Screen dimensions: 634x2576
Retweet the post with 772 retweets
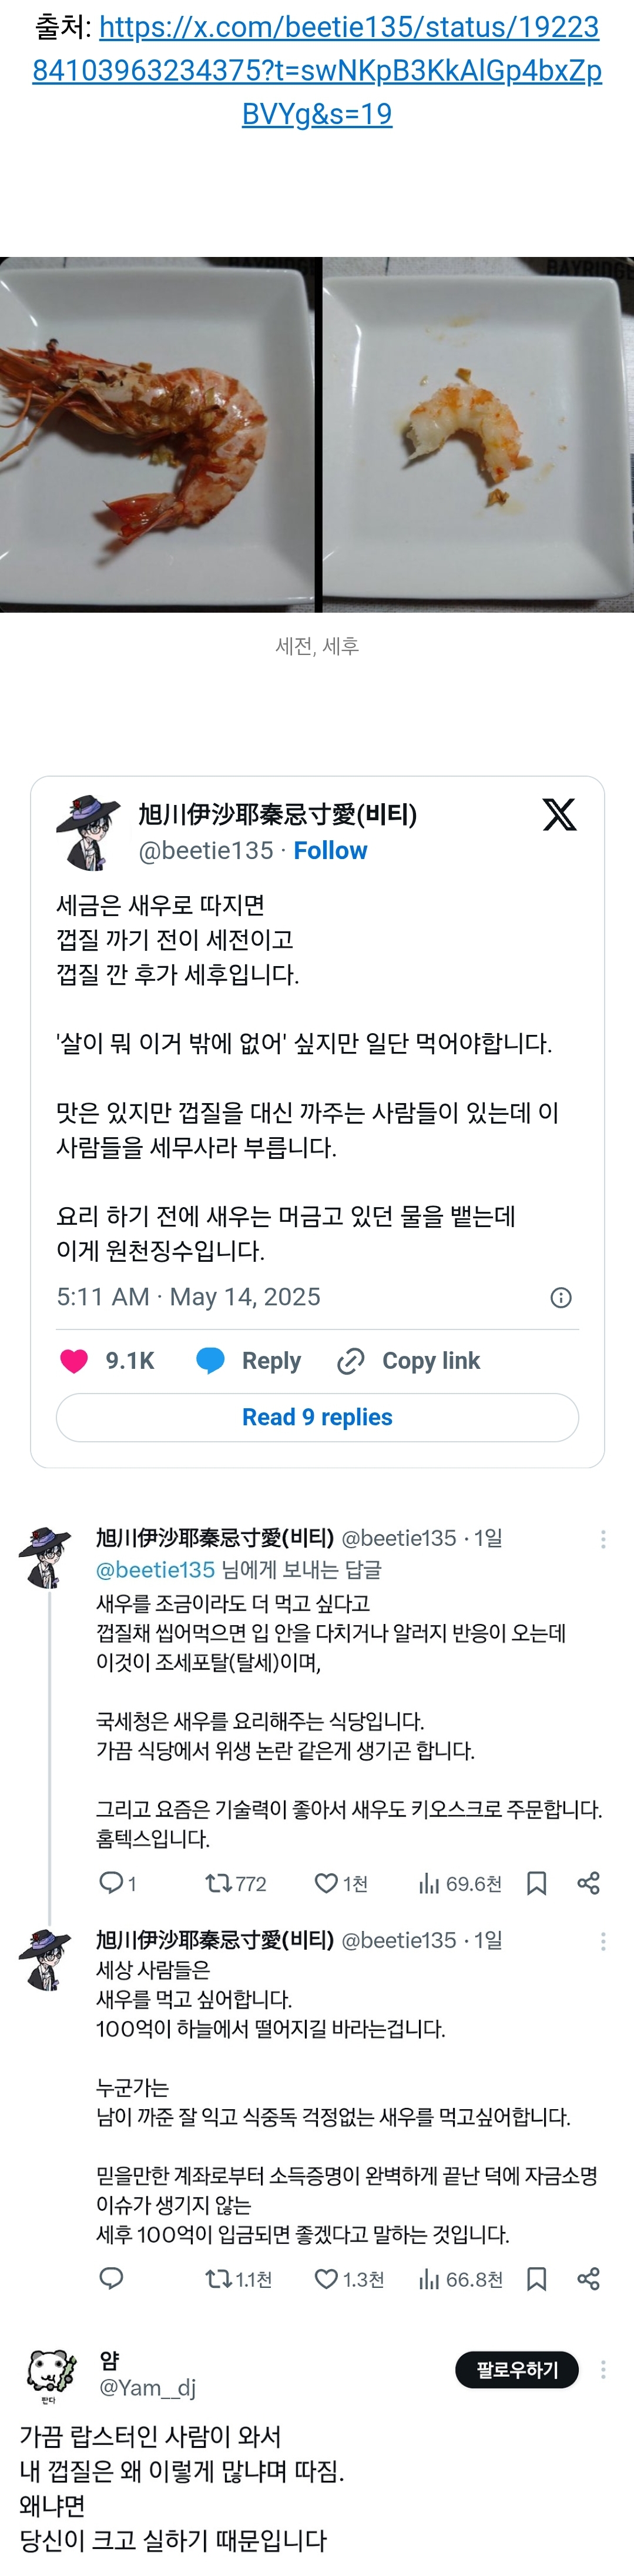click(x=218, y=1883)
